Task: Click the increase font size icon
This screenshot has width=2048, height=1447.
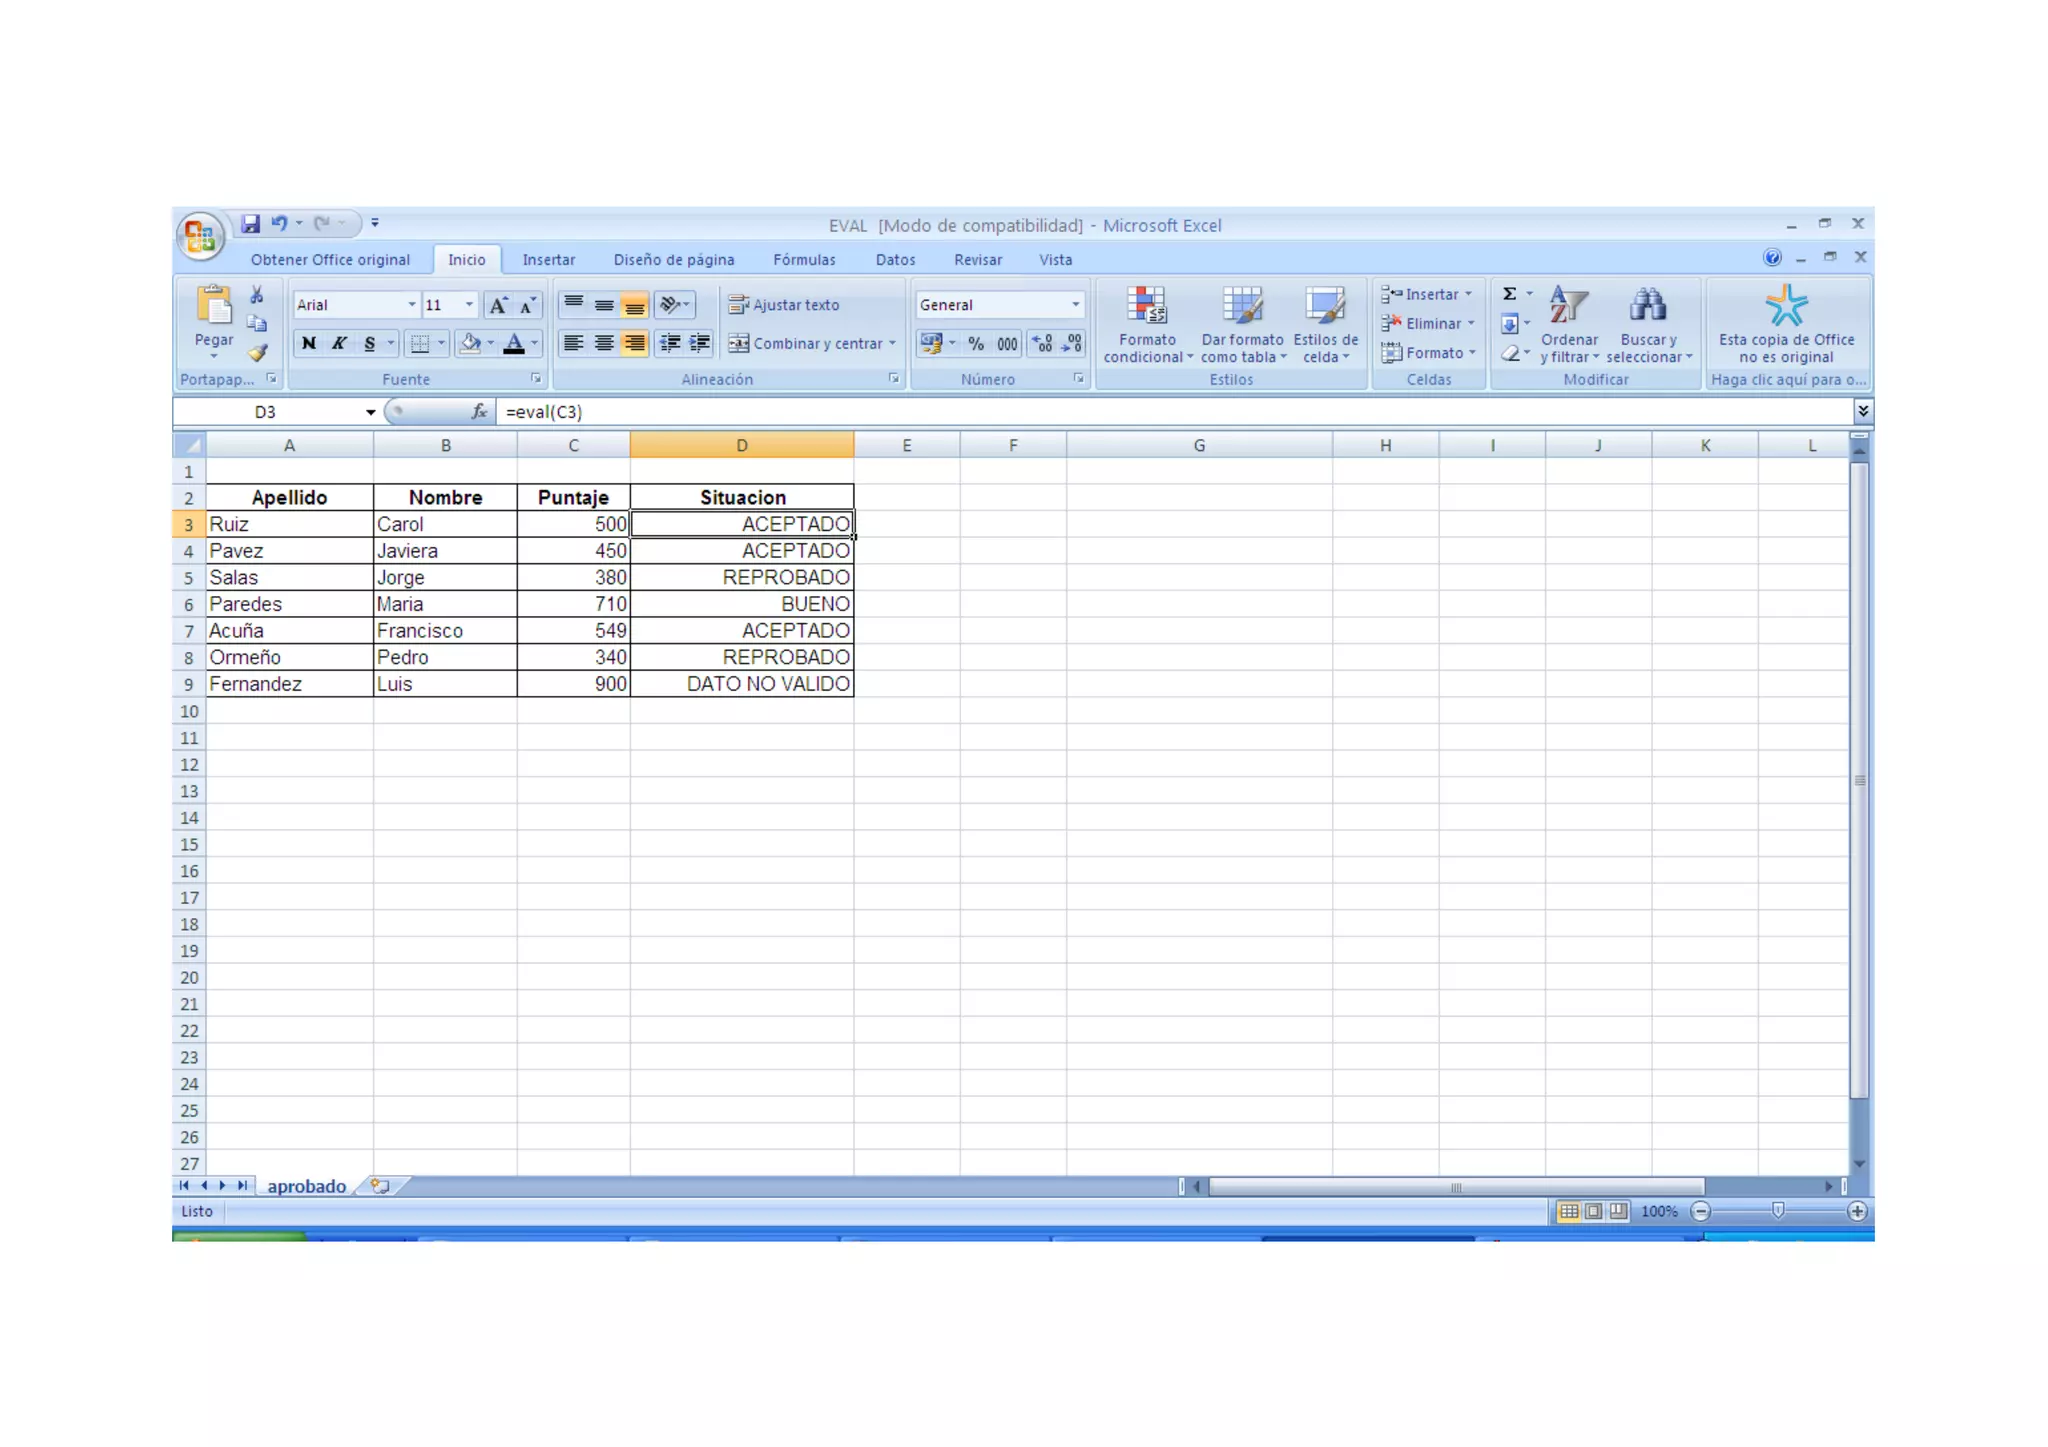Action: click(x=498, y=305)
